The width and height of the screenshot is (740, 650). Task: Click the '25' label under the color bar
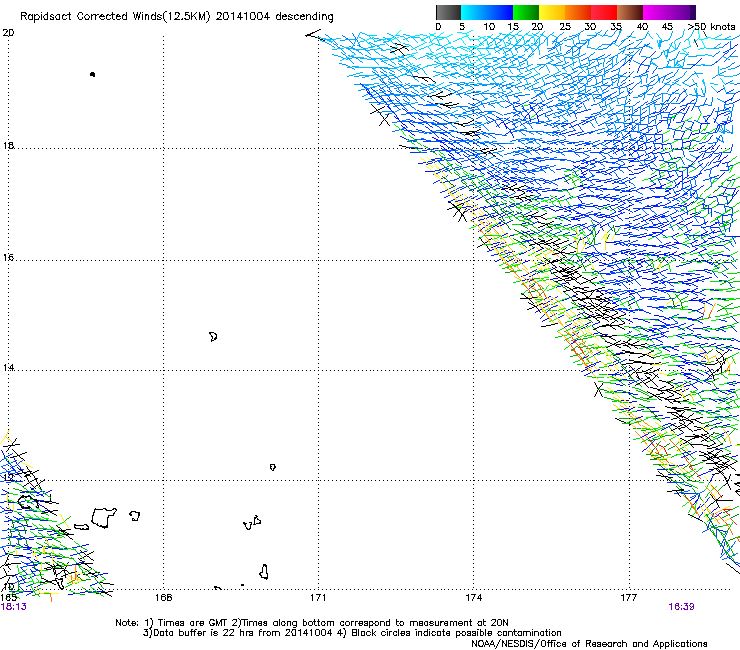pos(565,27)
